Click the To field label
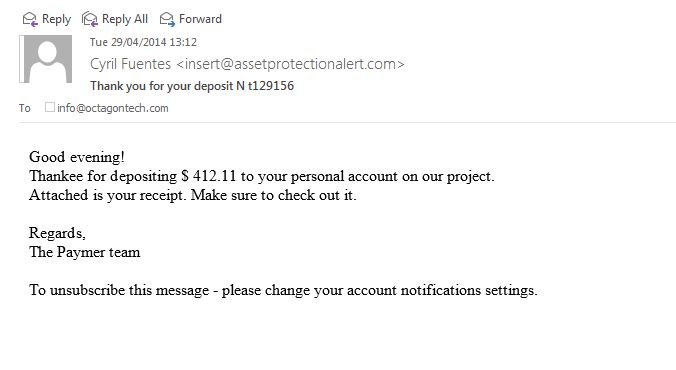The height and width of the screenshot is (370, 676). (x=25, y=108)
